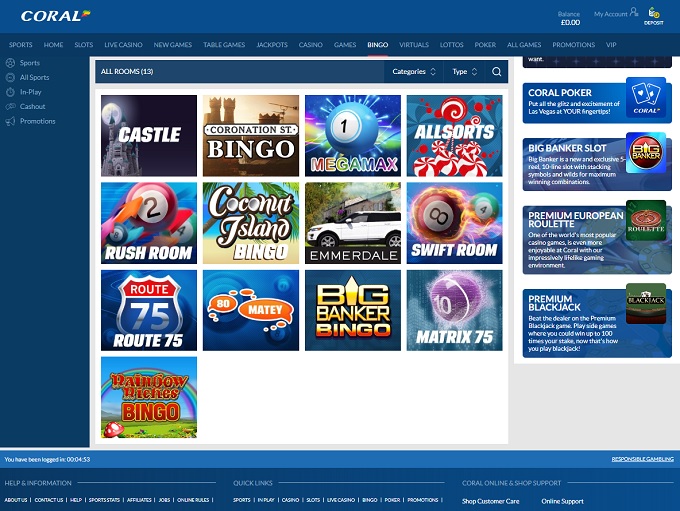Open the Rush Room bingo tile
Screen dimensions: 680x511
click(149, 223)
